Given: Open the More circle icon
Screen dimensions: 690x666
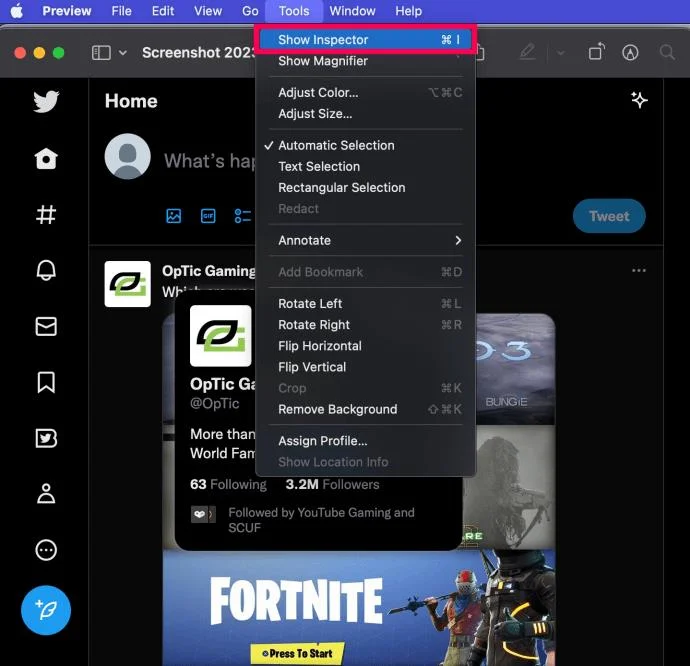Looking at the screenshot, I should point(46,550).
